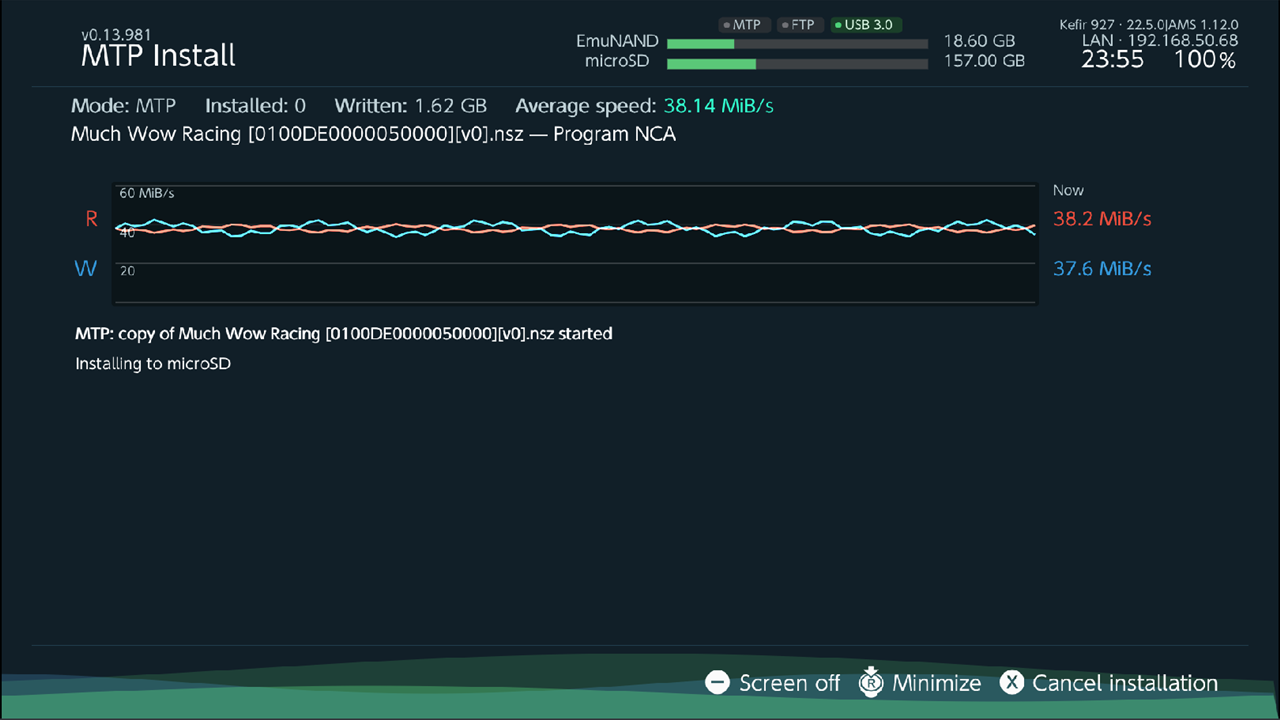Click the 18.60 GB free space value

coord(979,41)
